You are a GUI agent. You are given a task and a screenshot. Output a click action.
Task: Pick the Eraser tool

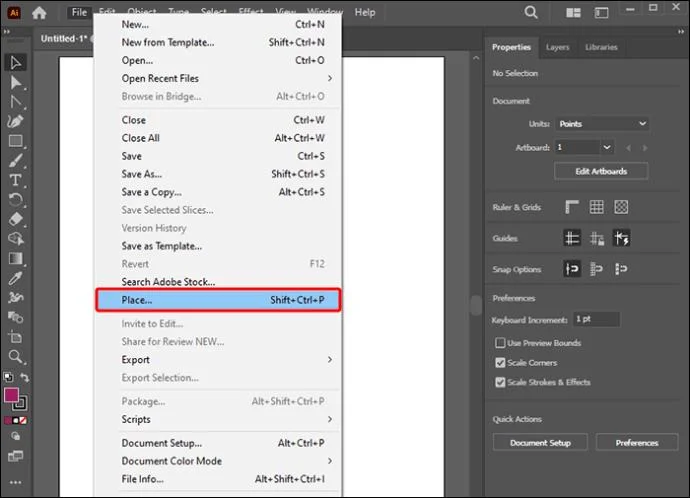[15, 219]
